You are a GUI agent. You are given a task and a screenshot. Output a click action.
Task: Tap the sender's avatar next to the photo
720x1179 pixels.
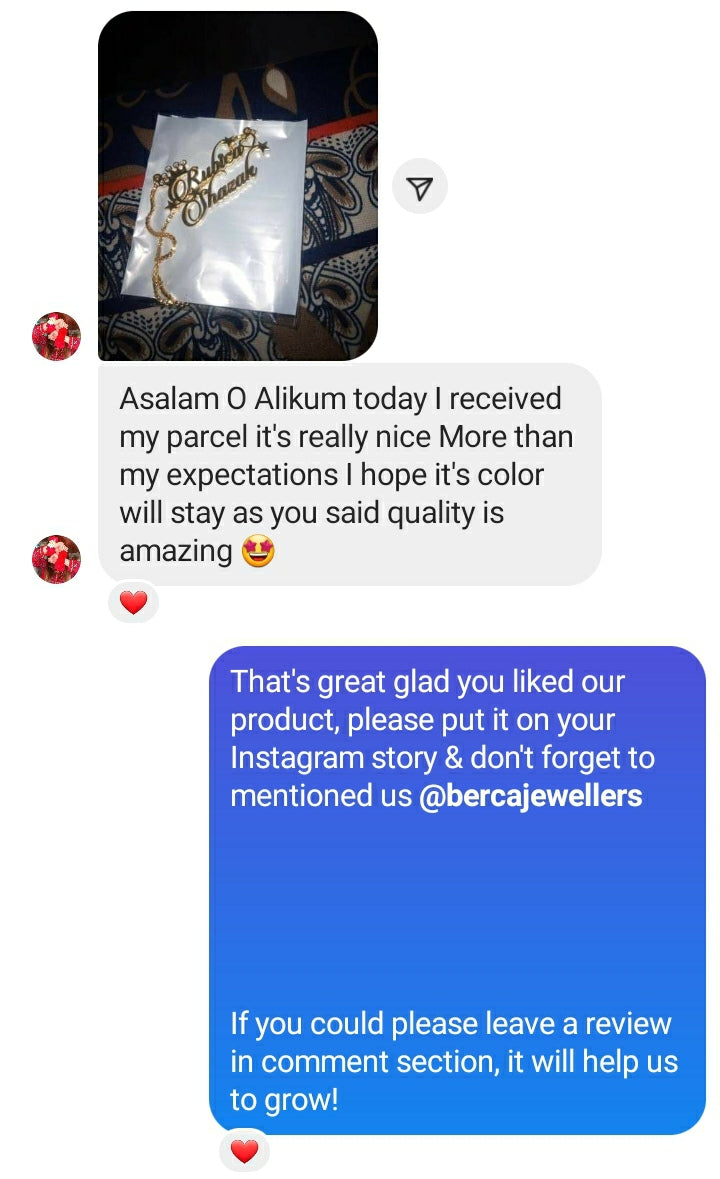coord(56,336)
